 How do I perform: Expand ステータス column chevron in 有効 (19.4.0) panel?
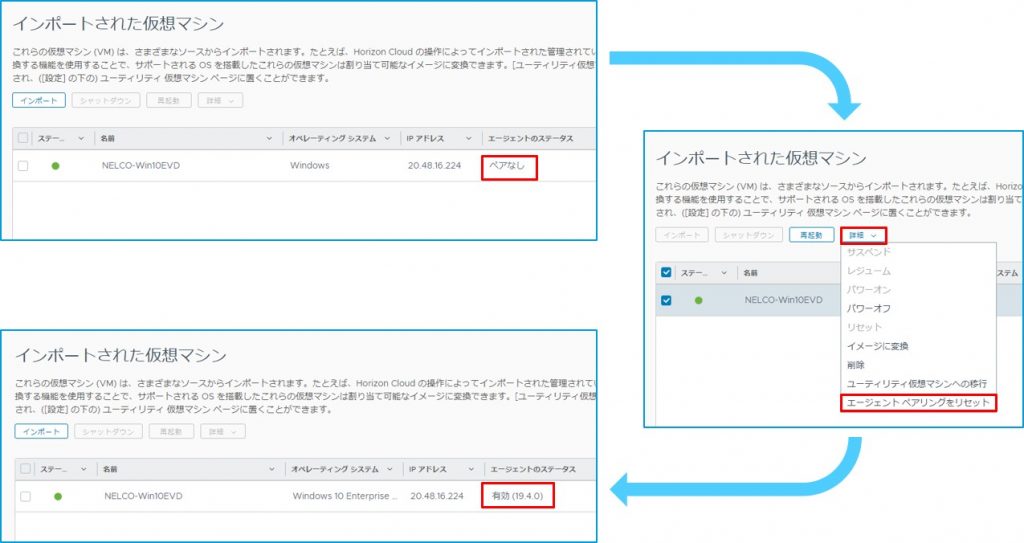pos(84,469)
